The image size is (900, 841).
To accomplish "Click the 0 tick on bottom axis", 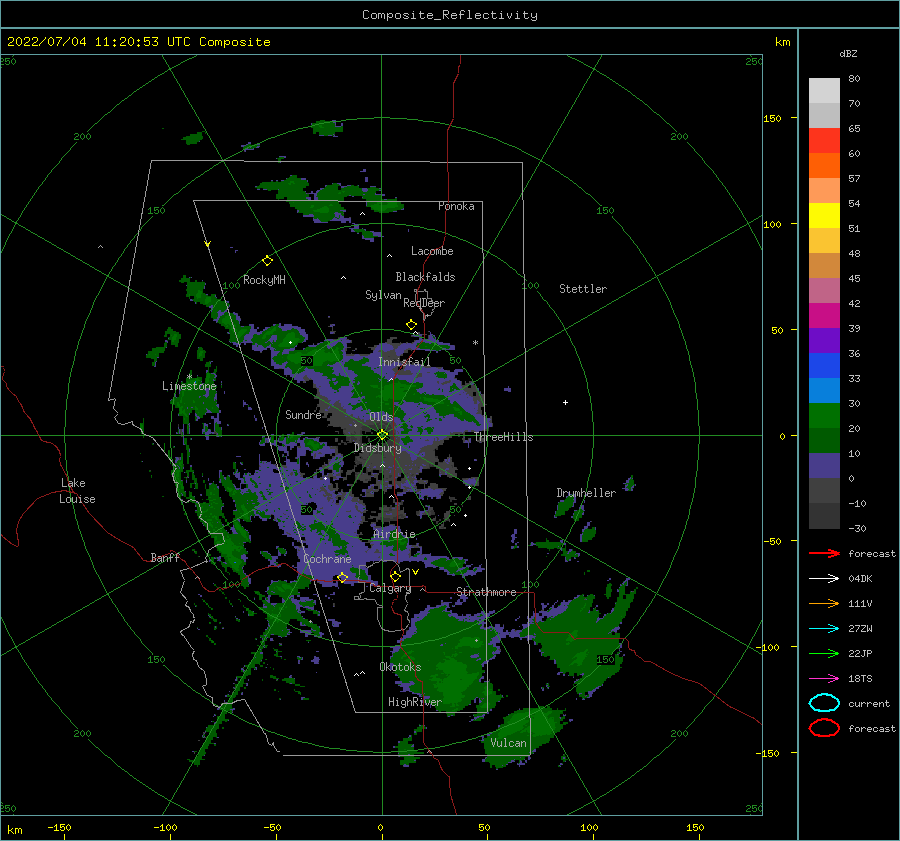I will tap(380, 827).
